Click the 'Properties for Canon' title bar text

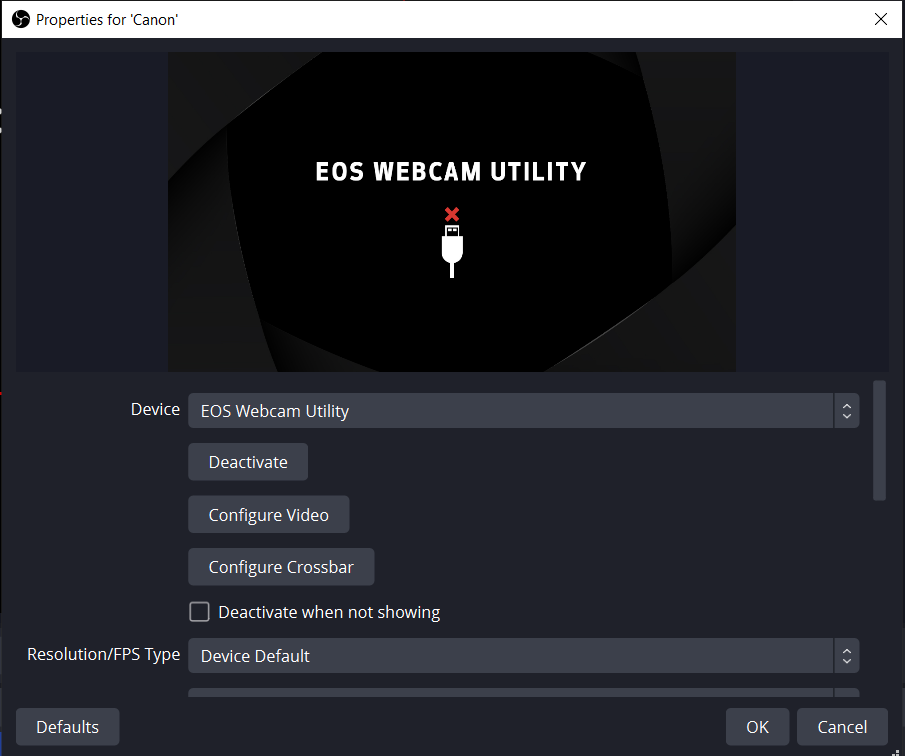pos(108,19)
